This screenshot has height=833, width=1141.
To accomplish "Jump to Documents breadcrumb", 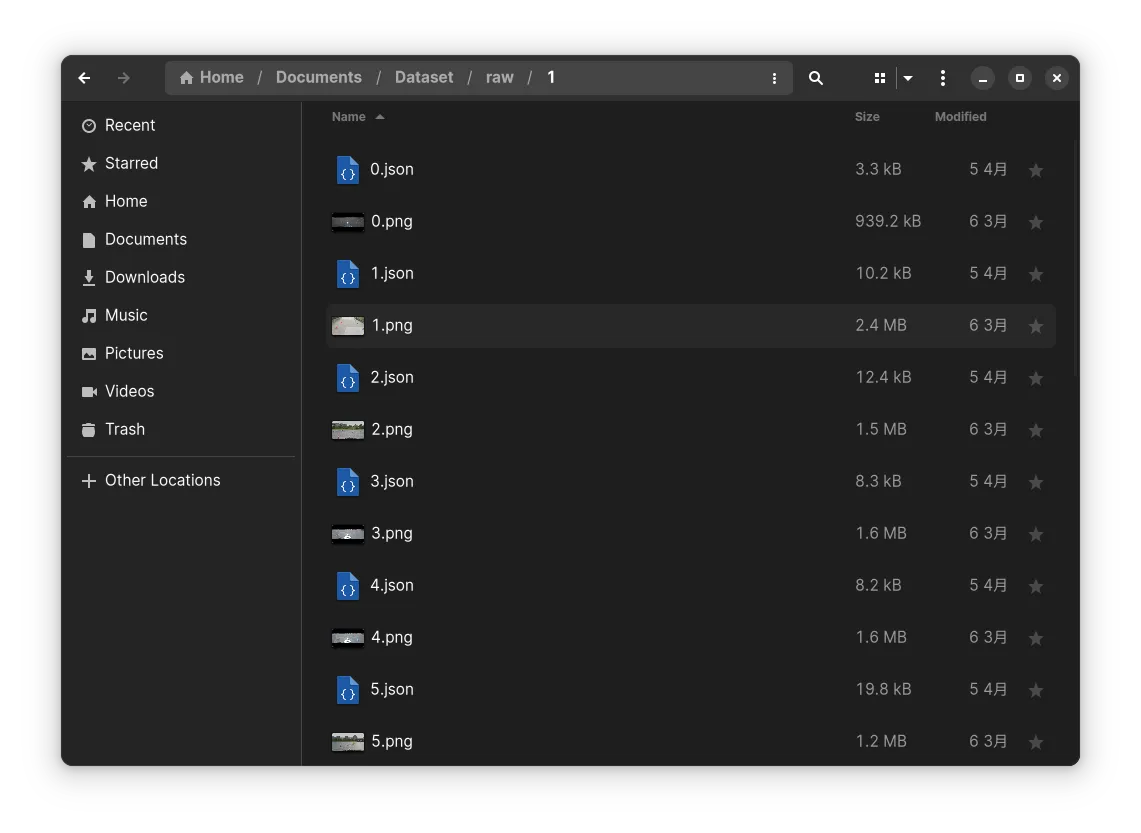I will tap(319, 78).
